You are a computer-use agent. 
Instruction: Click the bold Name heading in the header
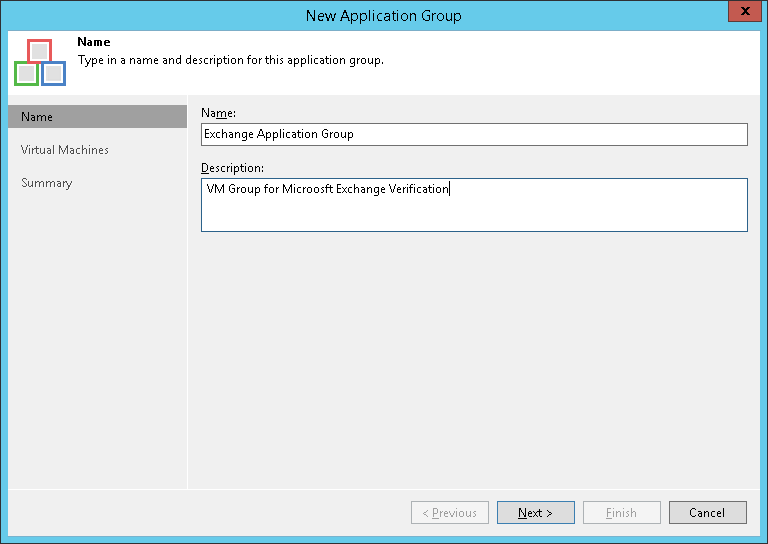[x=94, y=43]
